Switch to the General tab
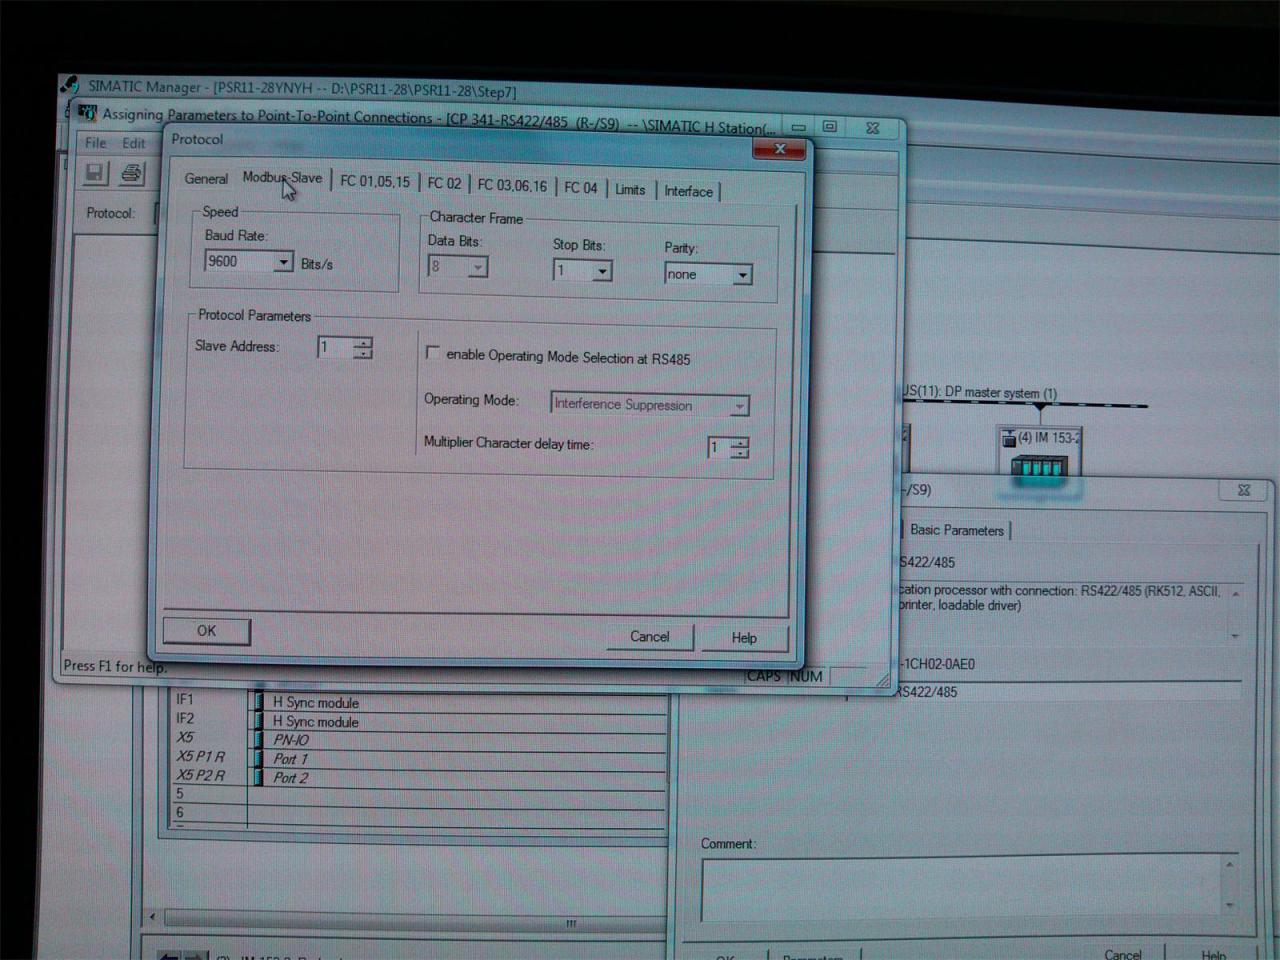Screen dimensions: 1280x960 tap(206, 179)
